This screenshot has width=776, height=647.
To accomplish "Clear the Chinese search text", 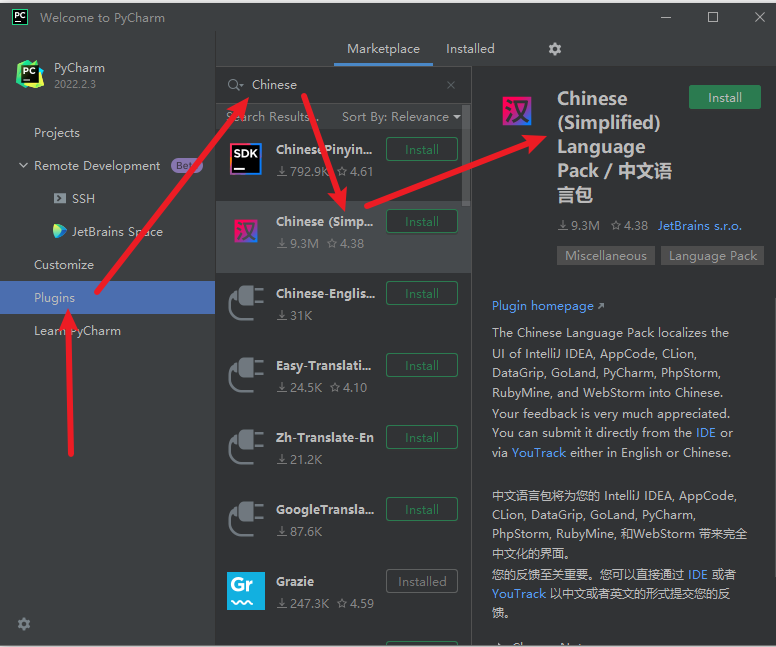I will [x=451, y=85].
